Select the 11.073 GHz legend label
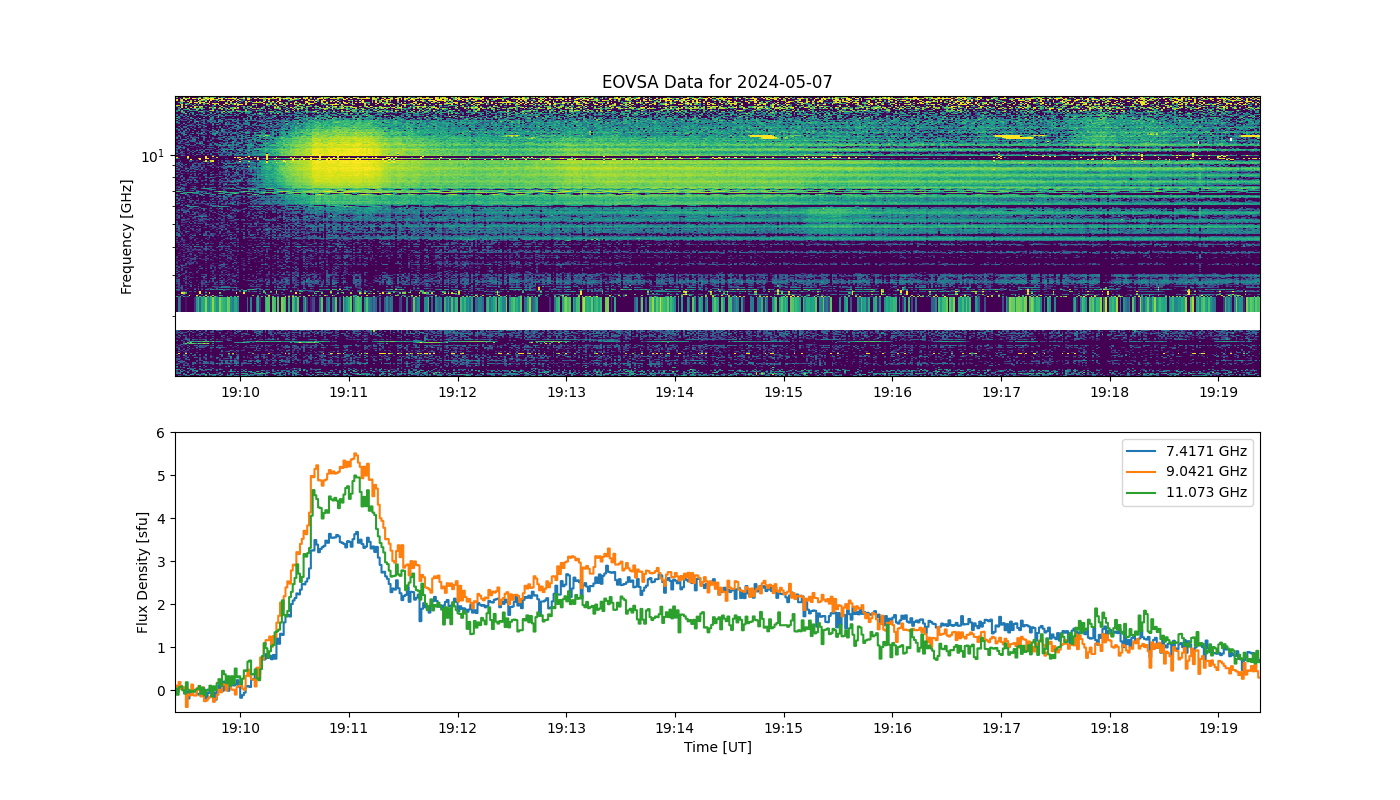Viewport: 1400px width, 800px height. coord(1208,492)
